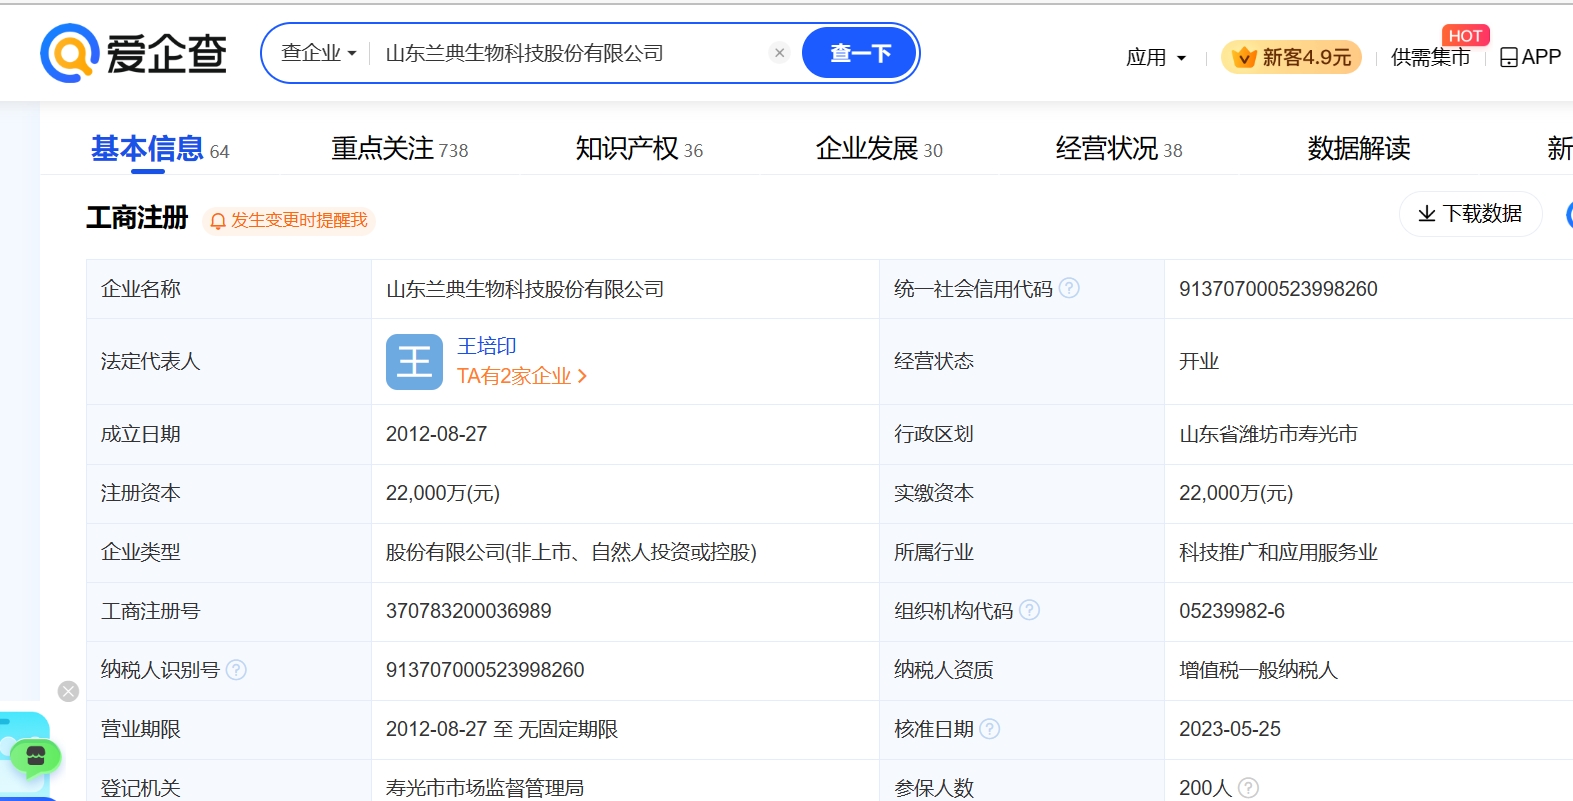The width and height of the screenshot is (1573, 801).
Task: Open the 应用 dropdown menu
Action: point(1156,57)
